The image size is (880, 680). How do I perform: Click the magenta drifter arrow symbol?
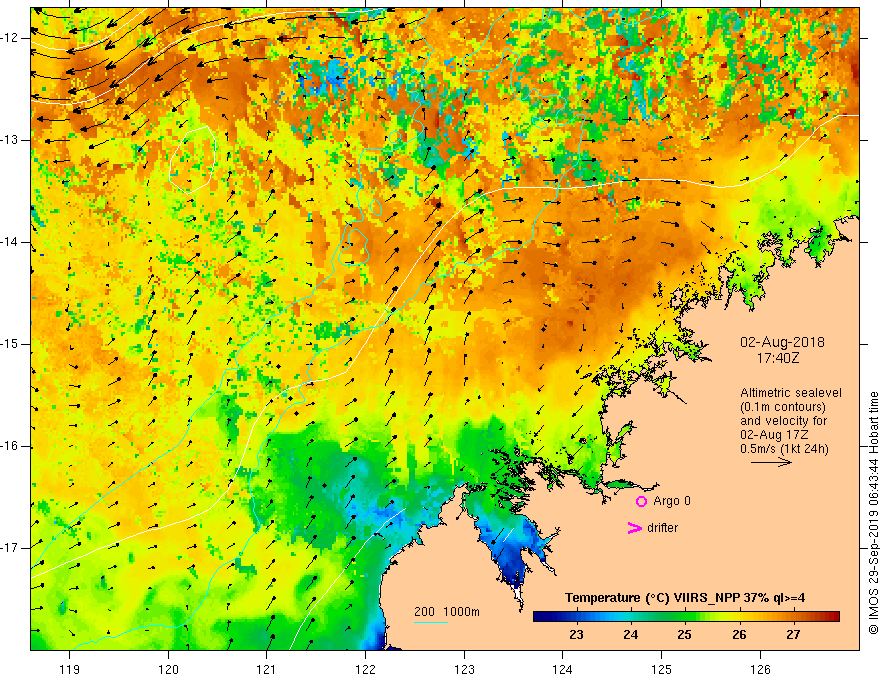click(634, 528)
